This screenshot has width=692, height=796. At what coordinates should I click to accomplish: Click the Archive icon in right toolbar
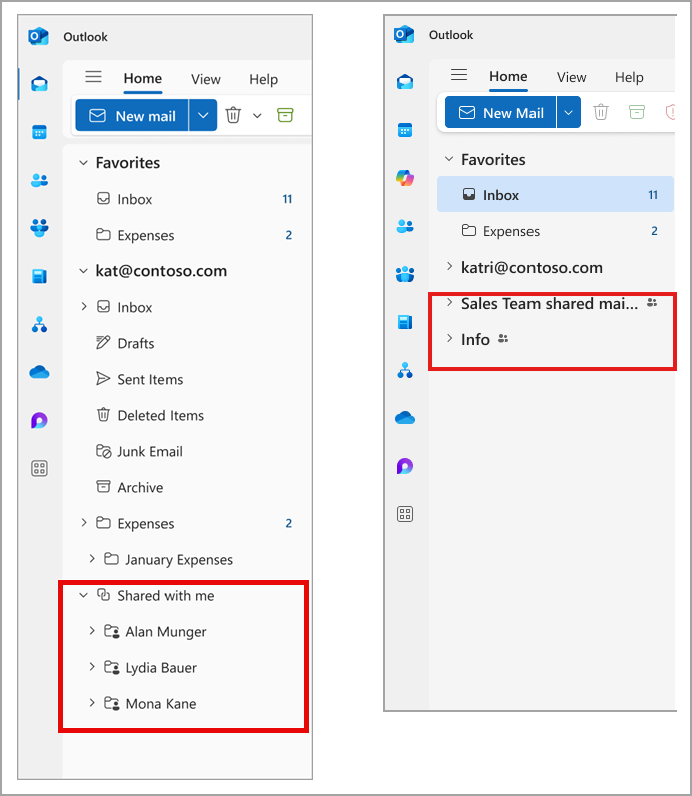(x=637, y=112)
